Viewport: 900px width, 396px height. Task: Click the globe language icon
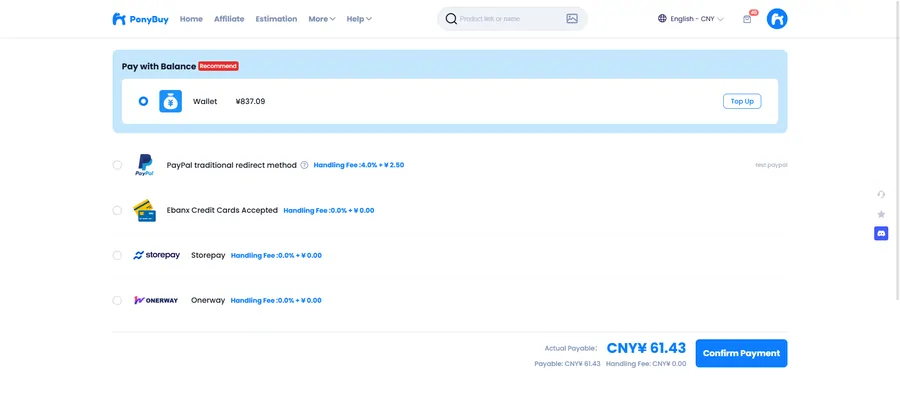coord(662,18)
